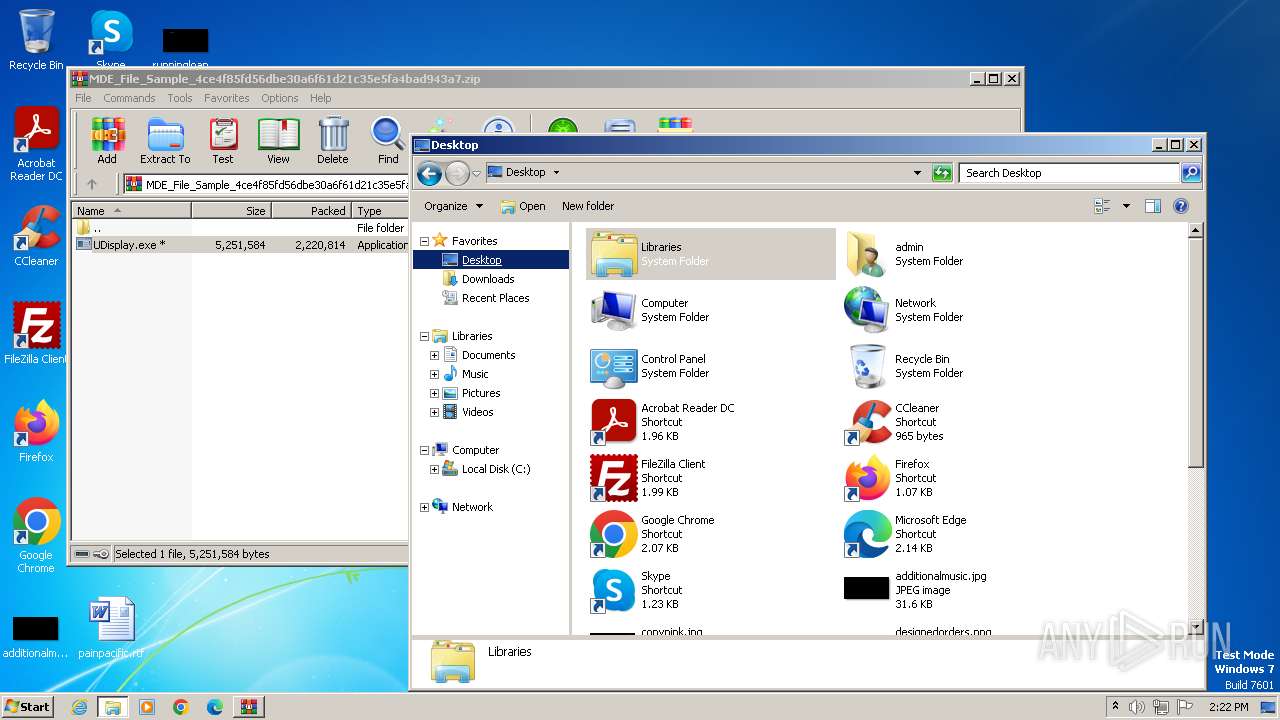Select Downloads in the navigation pane
The width and height of the screenshot is (1280, 720).
click(488, 279)
